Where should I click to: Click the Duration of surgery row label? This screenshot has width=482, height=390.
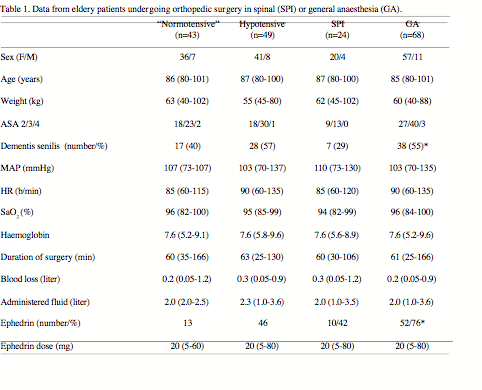[48, 257]
